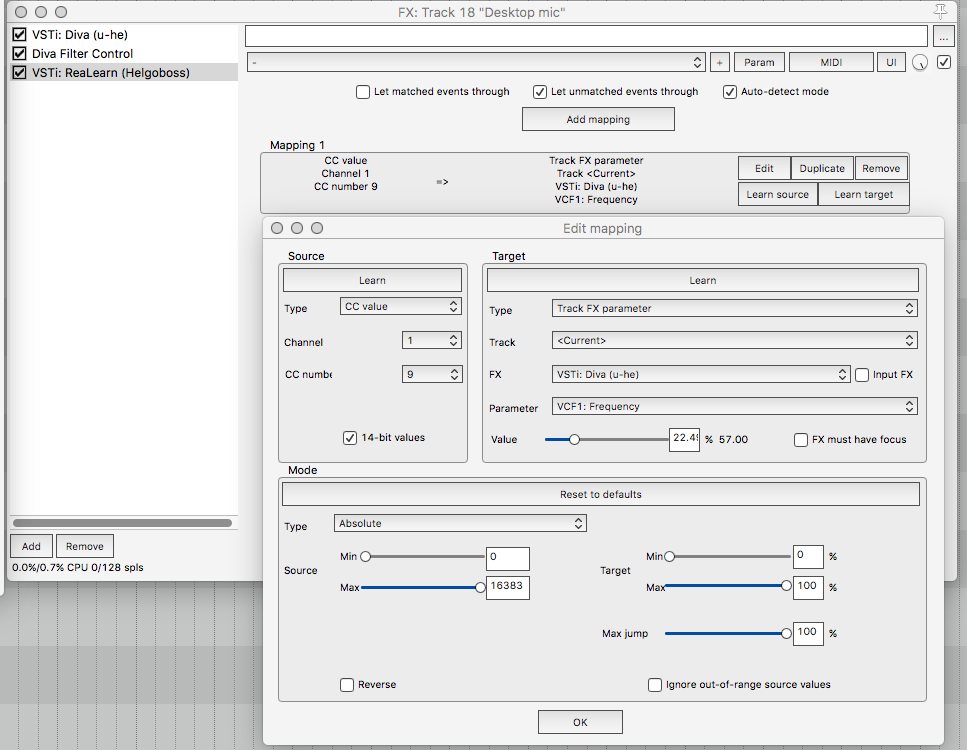Click the Source Max input field
The height and width of the screenshot is (750, 967).
point(507,587)
